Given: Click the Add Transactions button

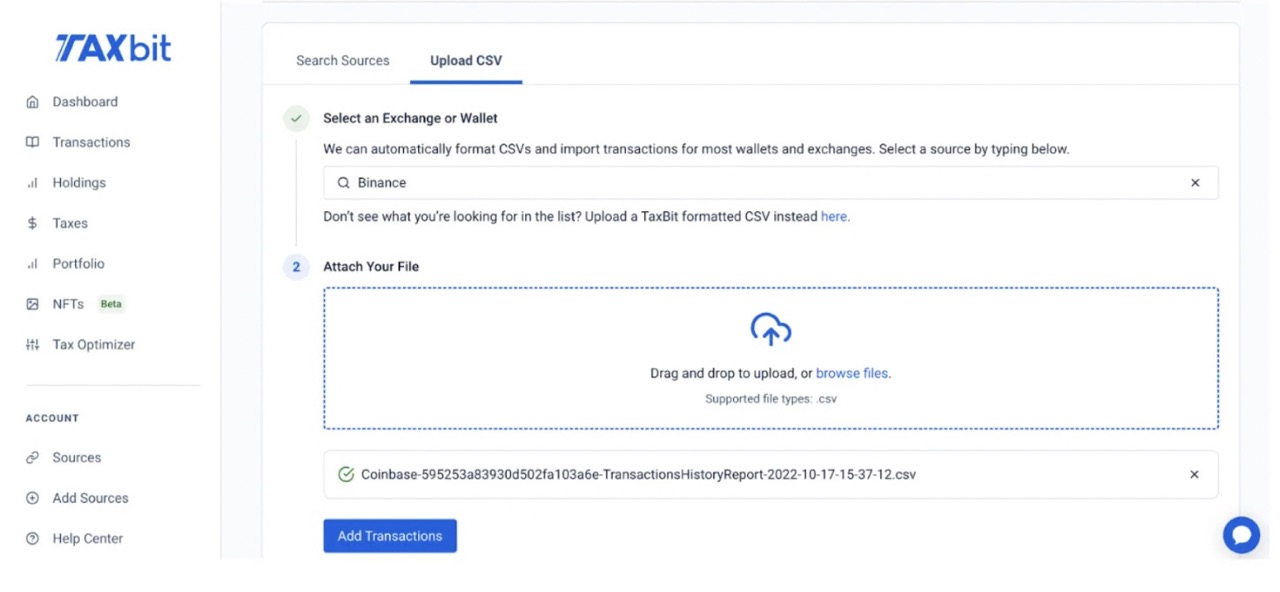Looking at the screenshot, I should tap(389, 535).
